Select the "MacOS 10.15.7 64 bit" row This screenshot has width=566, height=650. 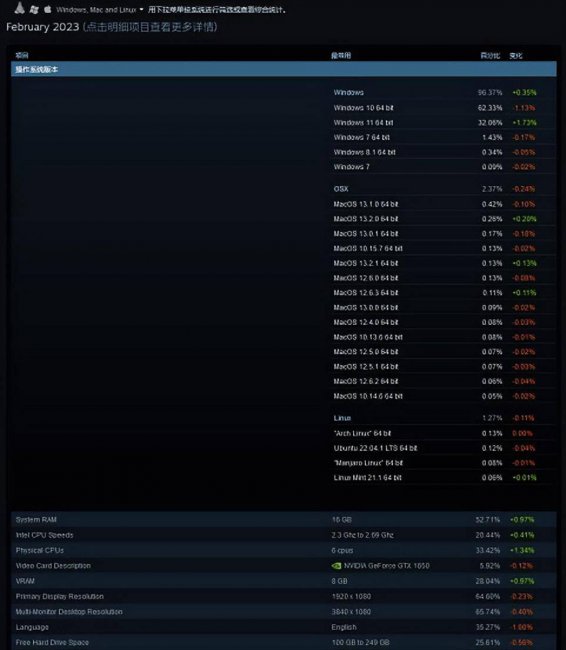pos(444,248)
